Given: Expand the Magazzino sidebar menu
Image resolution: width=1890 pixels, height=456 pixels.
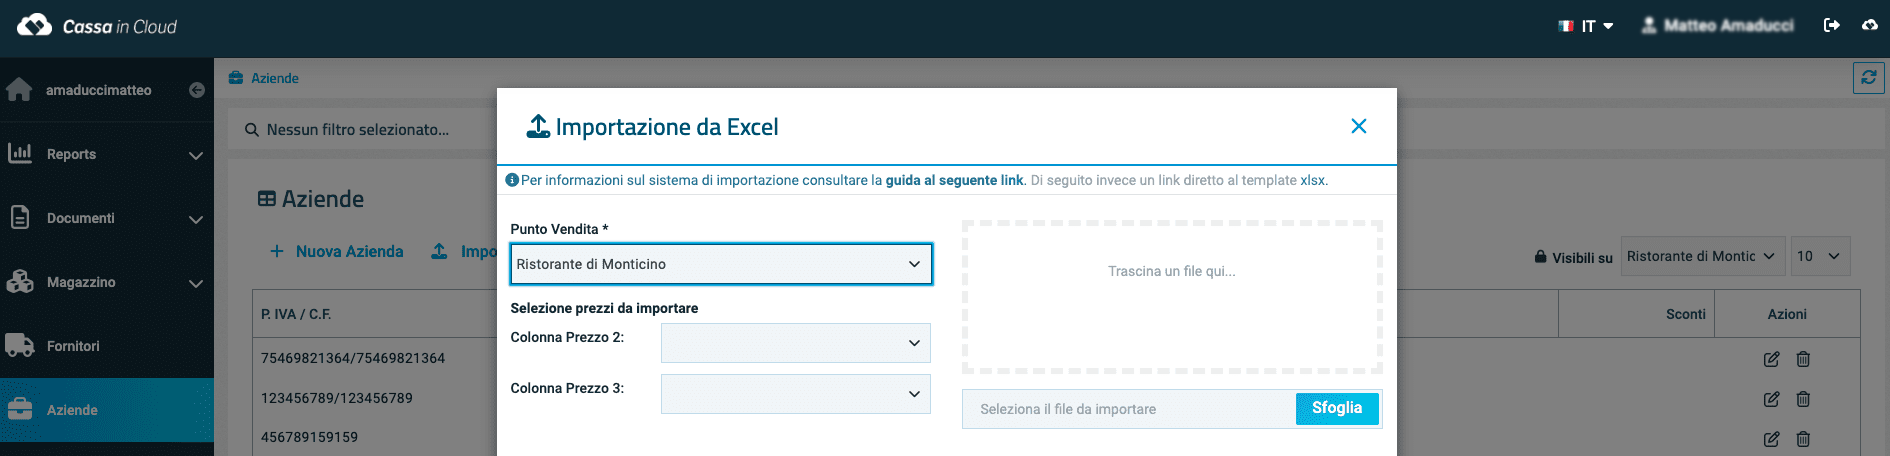Looking at the screenshot, I should click(x=107, y=282).
